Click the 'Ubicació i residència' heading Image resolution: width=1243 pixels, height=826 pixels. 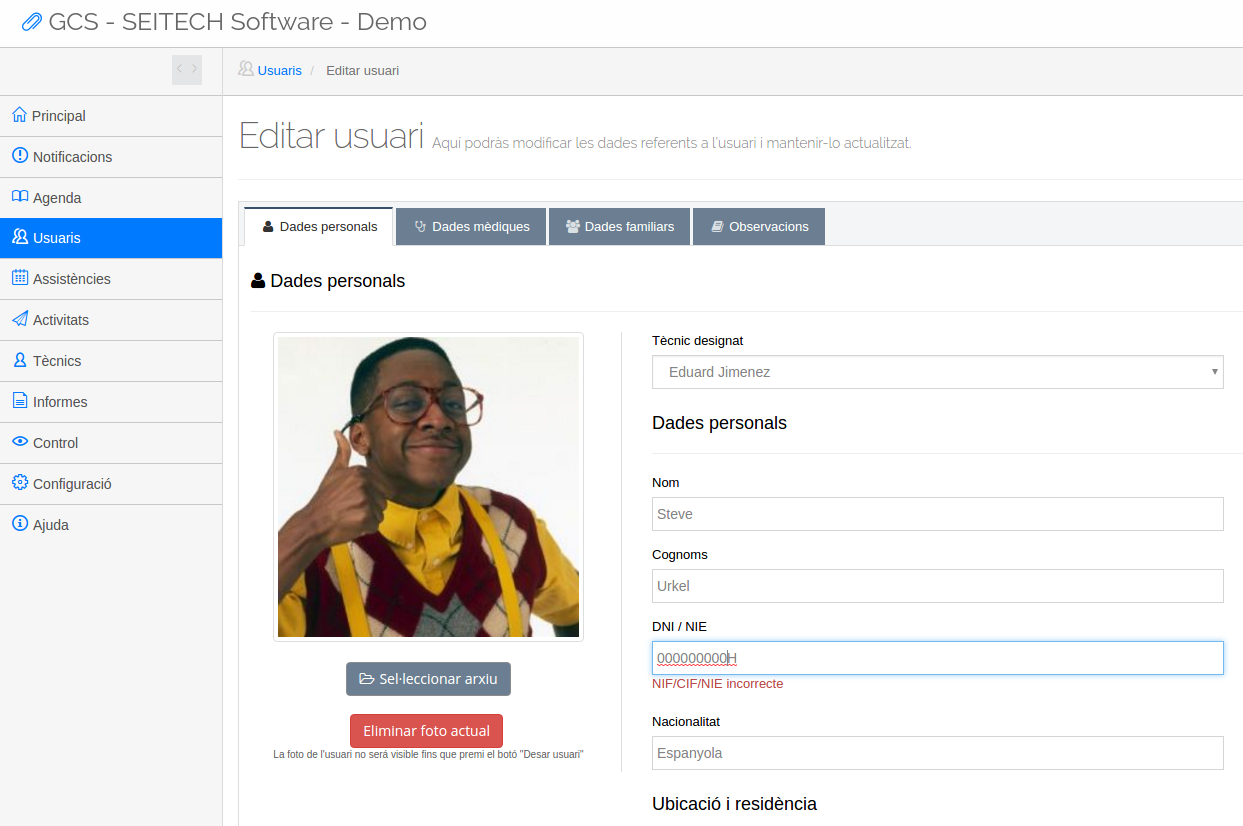734,804
